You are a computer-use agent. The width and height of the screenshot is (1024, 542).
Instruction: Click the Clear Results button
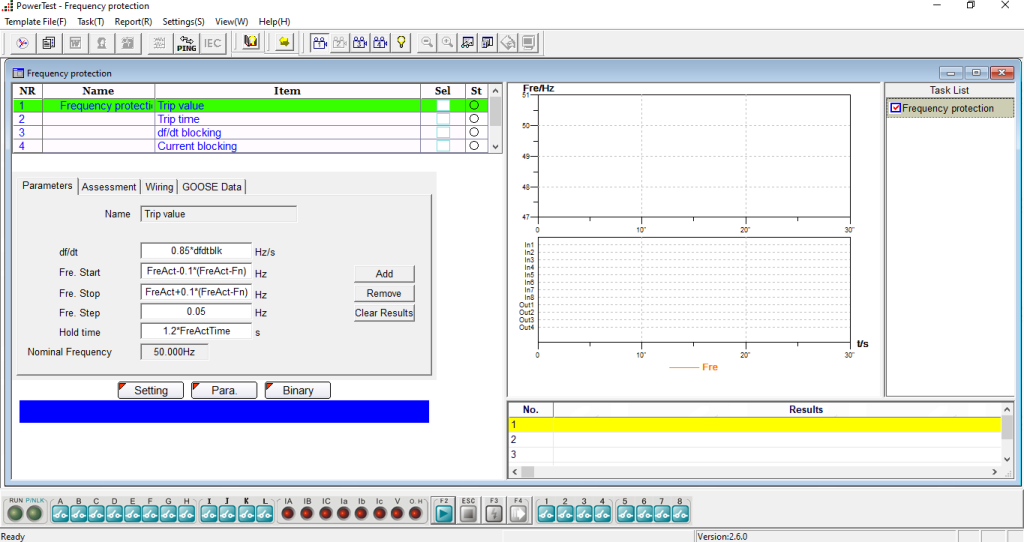click(384, 313)
